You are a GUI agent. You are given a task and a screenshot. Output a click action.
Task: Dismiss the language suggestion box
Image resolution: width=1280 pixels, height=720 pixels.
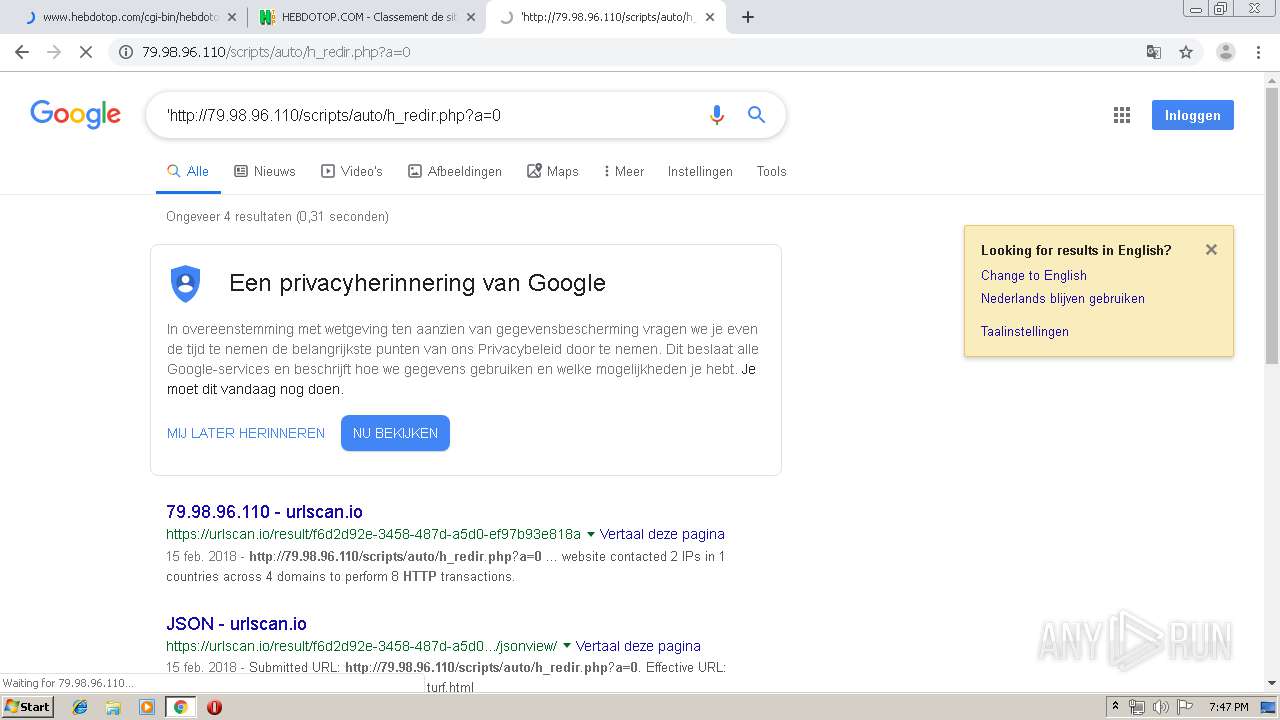click(x=1211, y=250)
